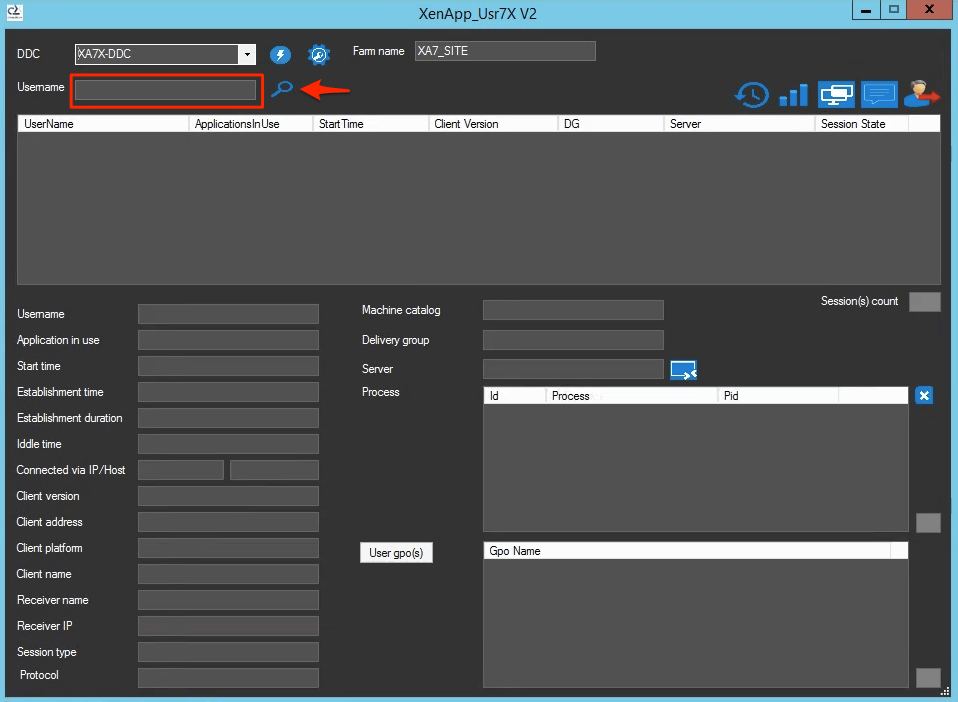The image size is (958, 702).
Task: Click the blue lightning bolt connect icon
Action: coord(280,55)
